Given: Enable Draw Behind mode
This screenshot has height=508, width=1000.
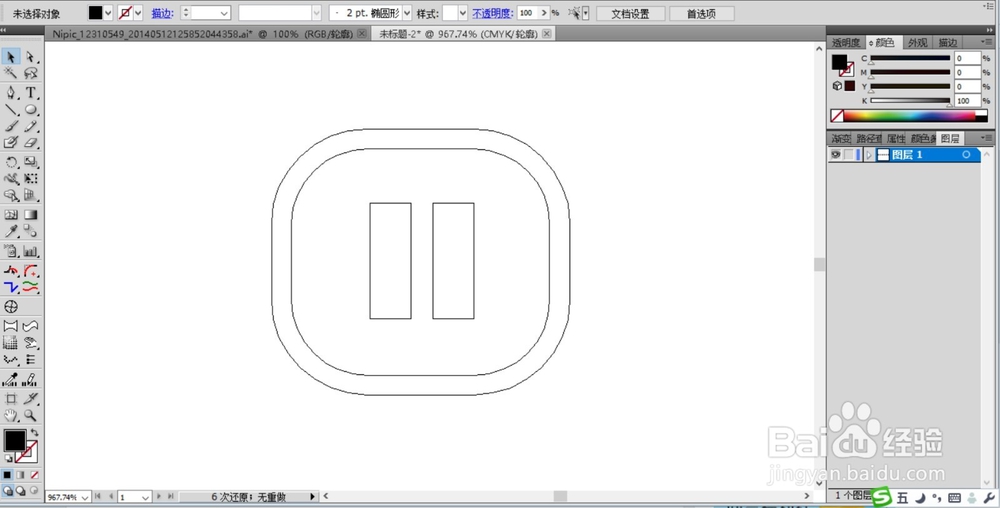Looking at the screenshot, I should (x=20, y=491).
